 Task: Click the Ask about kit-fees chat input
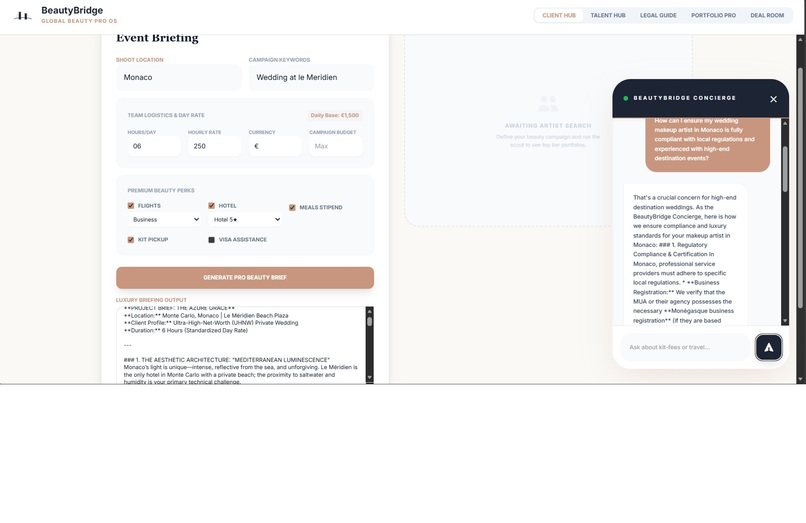685,347
